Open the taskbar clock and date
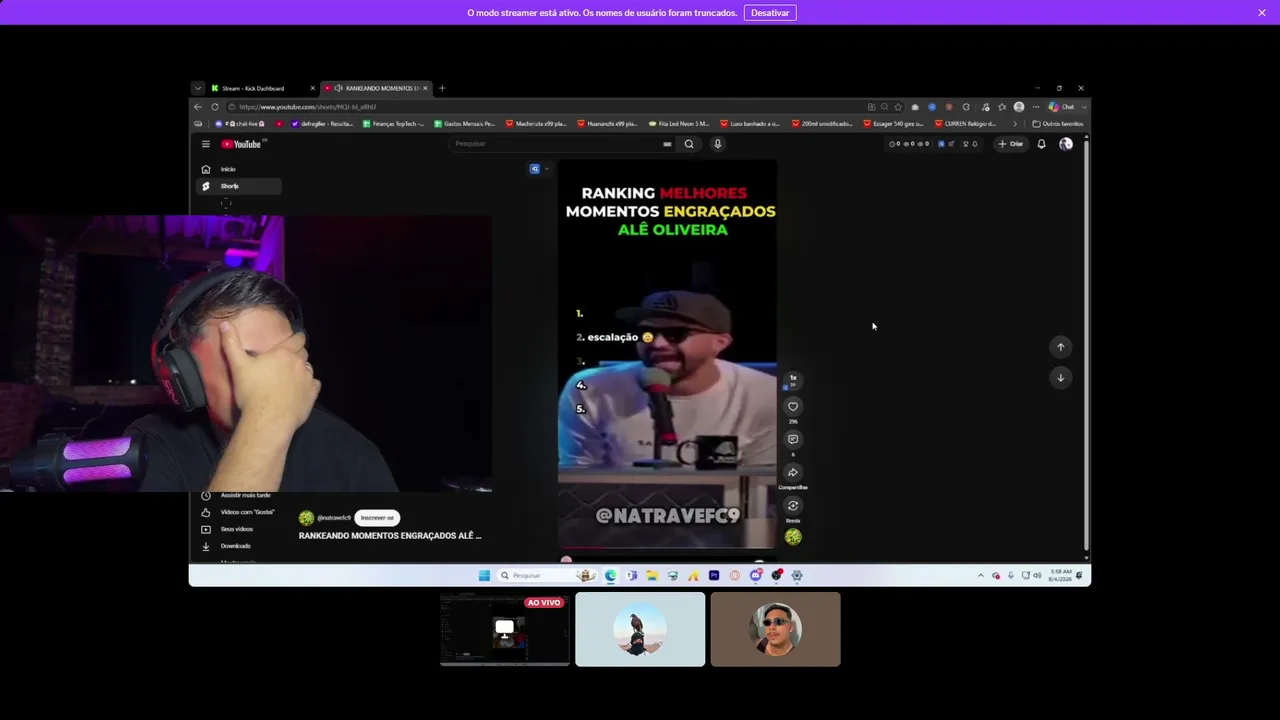Viewport: 1280px width, 720px height. click(x=1060, y=575)
